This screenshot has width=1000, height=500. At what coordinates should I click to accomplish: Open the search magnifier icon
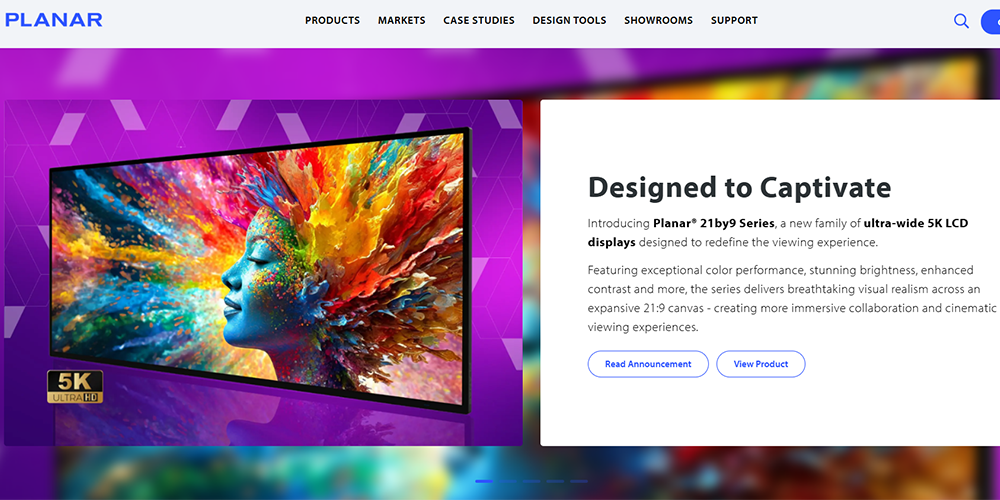tap(961, 21)
